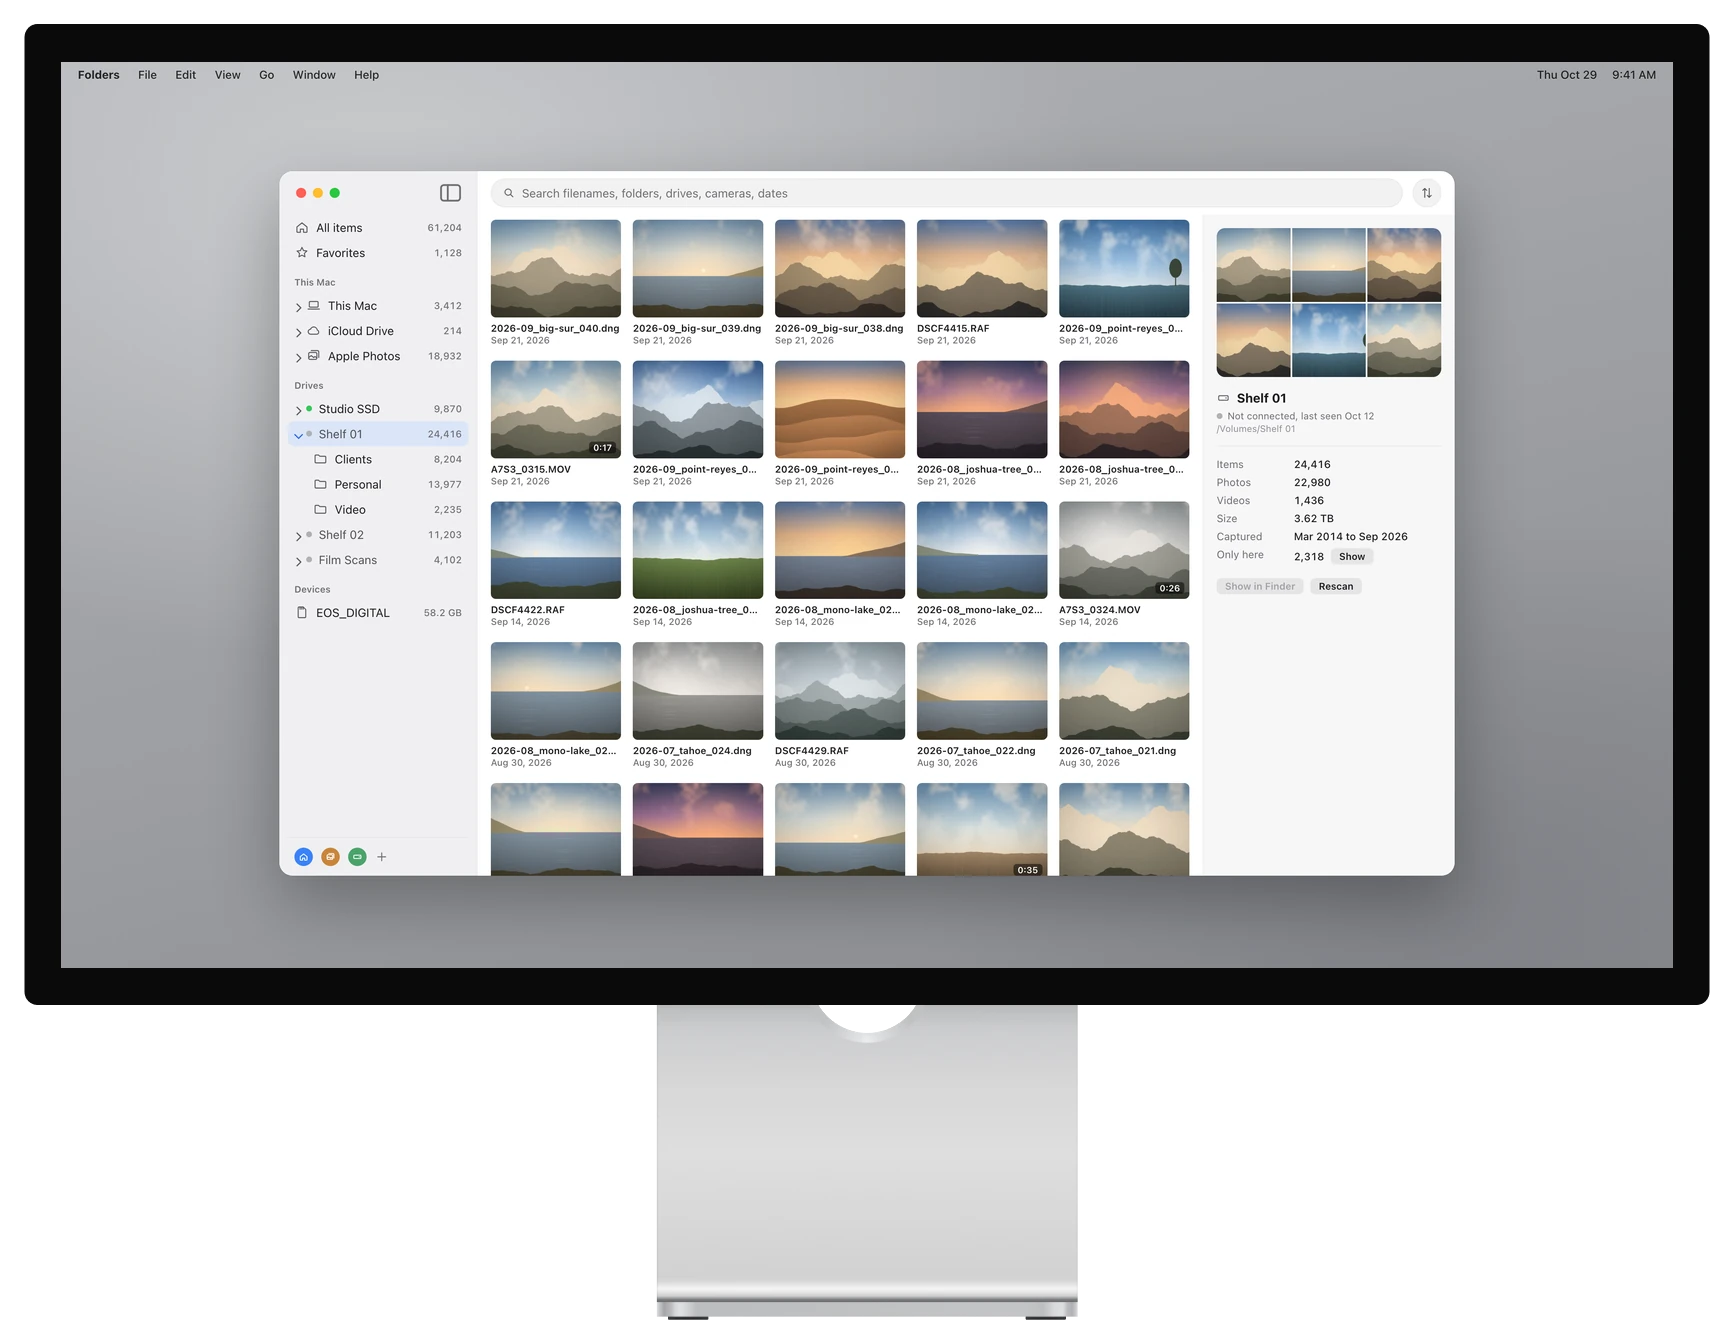The width and height of the screenshot is (1733, 1343).
Task: Open the View menu
Action: point(227,75)
